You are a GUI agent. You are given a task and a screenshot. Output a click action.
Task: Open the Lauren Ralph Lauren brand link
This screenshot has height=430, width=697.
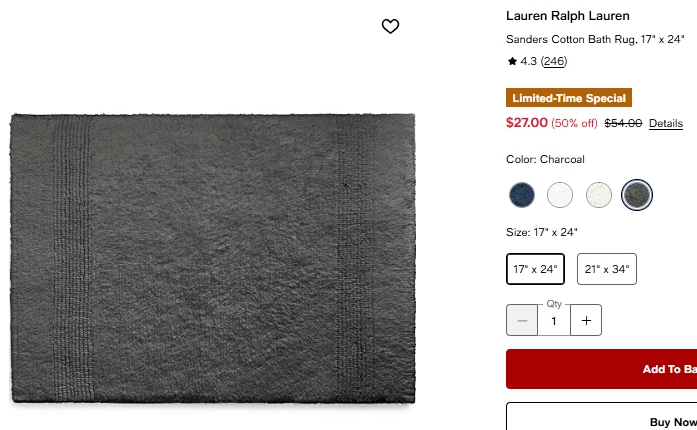click(x=568, y=16)
